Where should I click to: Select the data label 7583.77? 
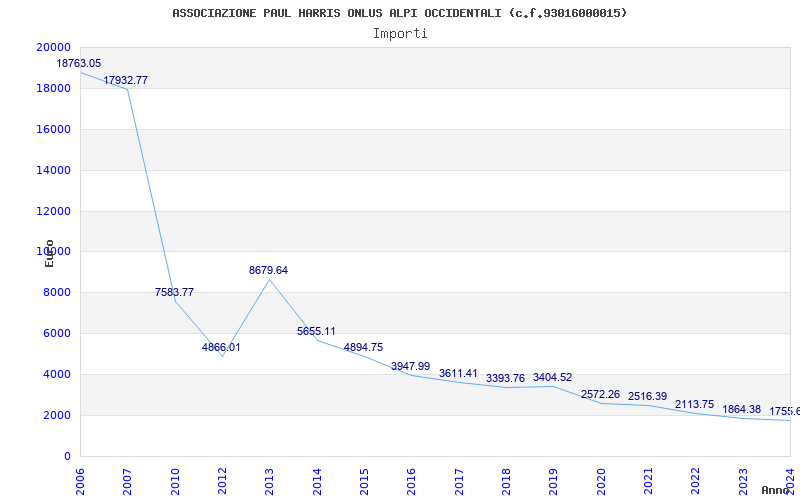[174, 292]
